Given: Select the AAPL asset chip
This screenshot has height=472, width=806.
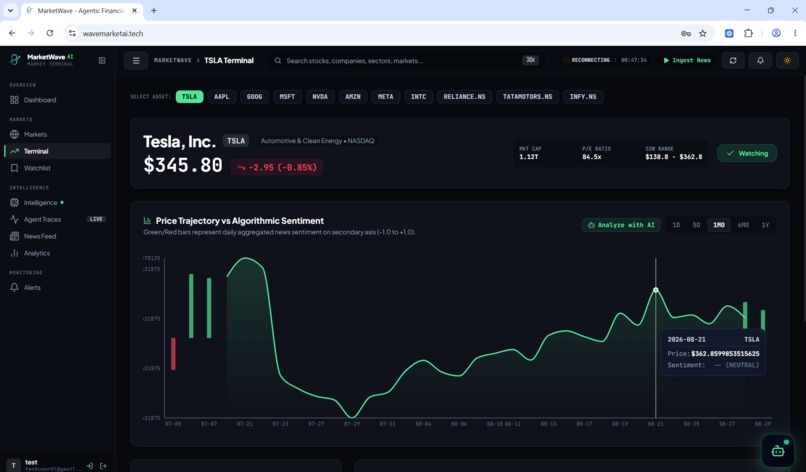Looking at the screenshot, I should tap(222, 97).
